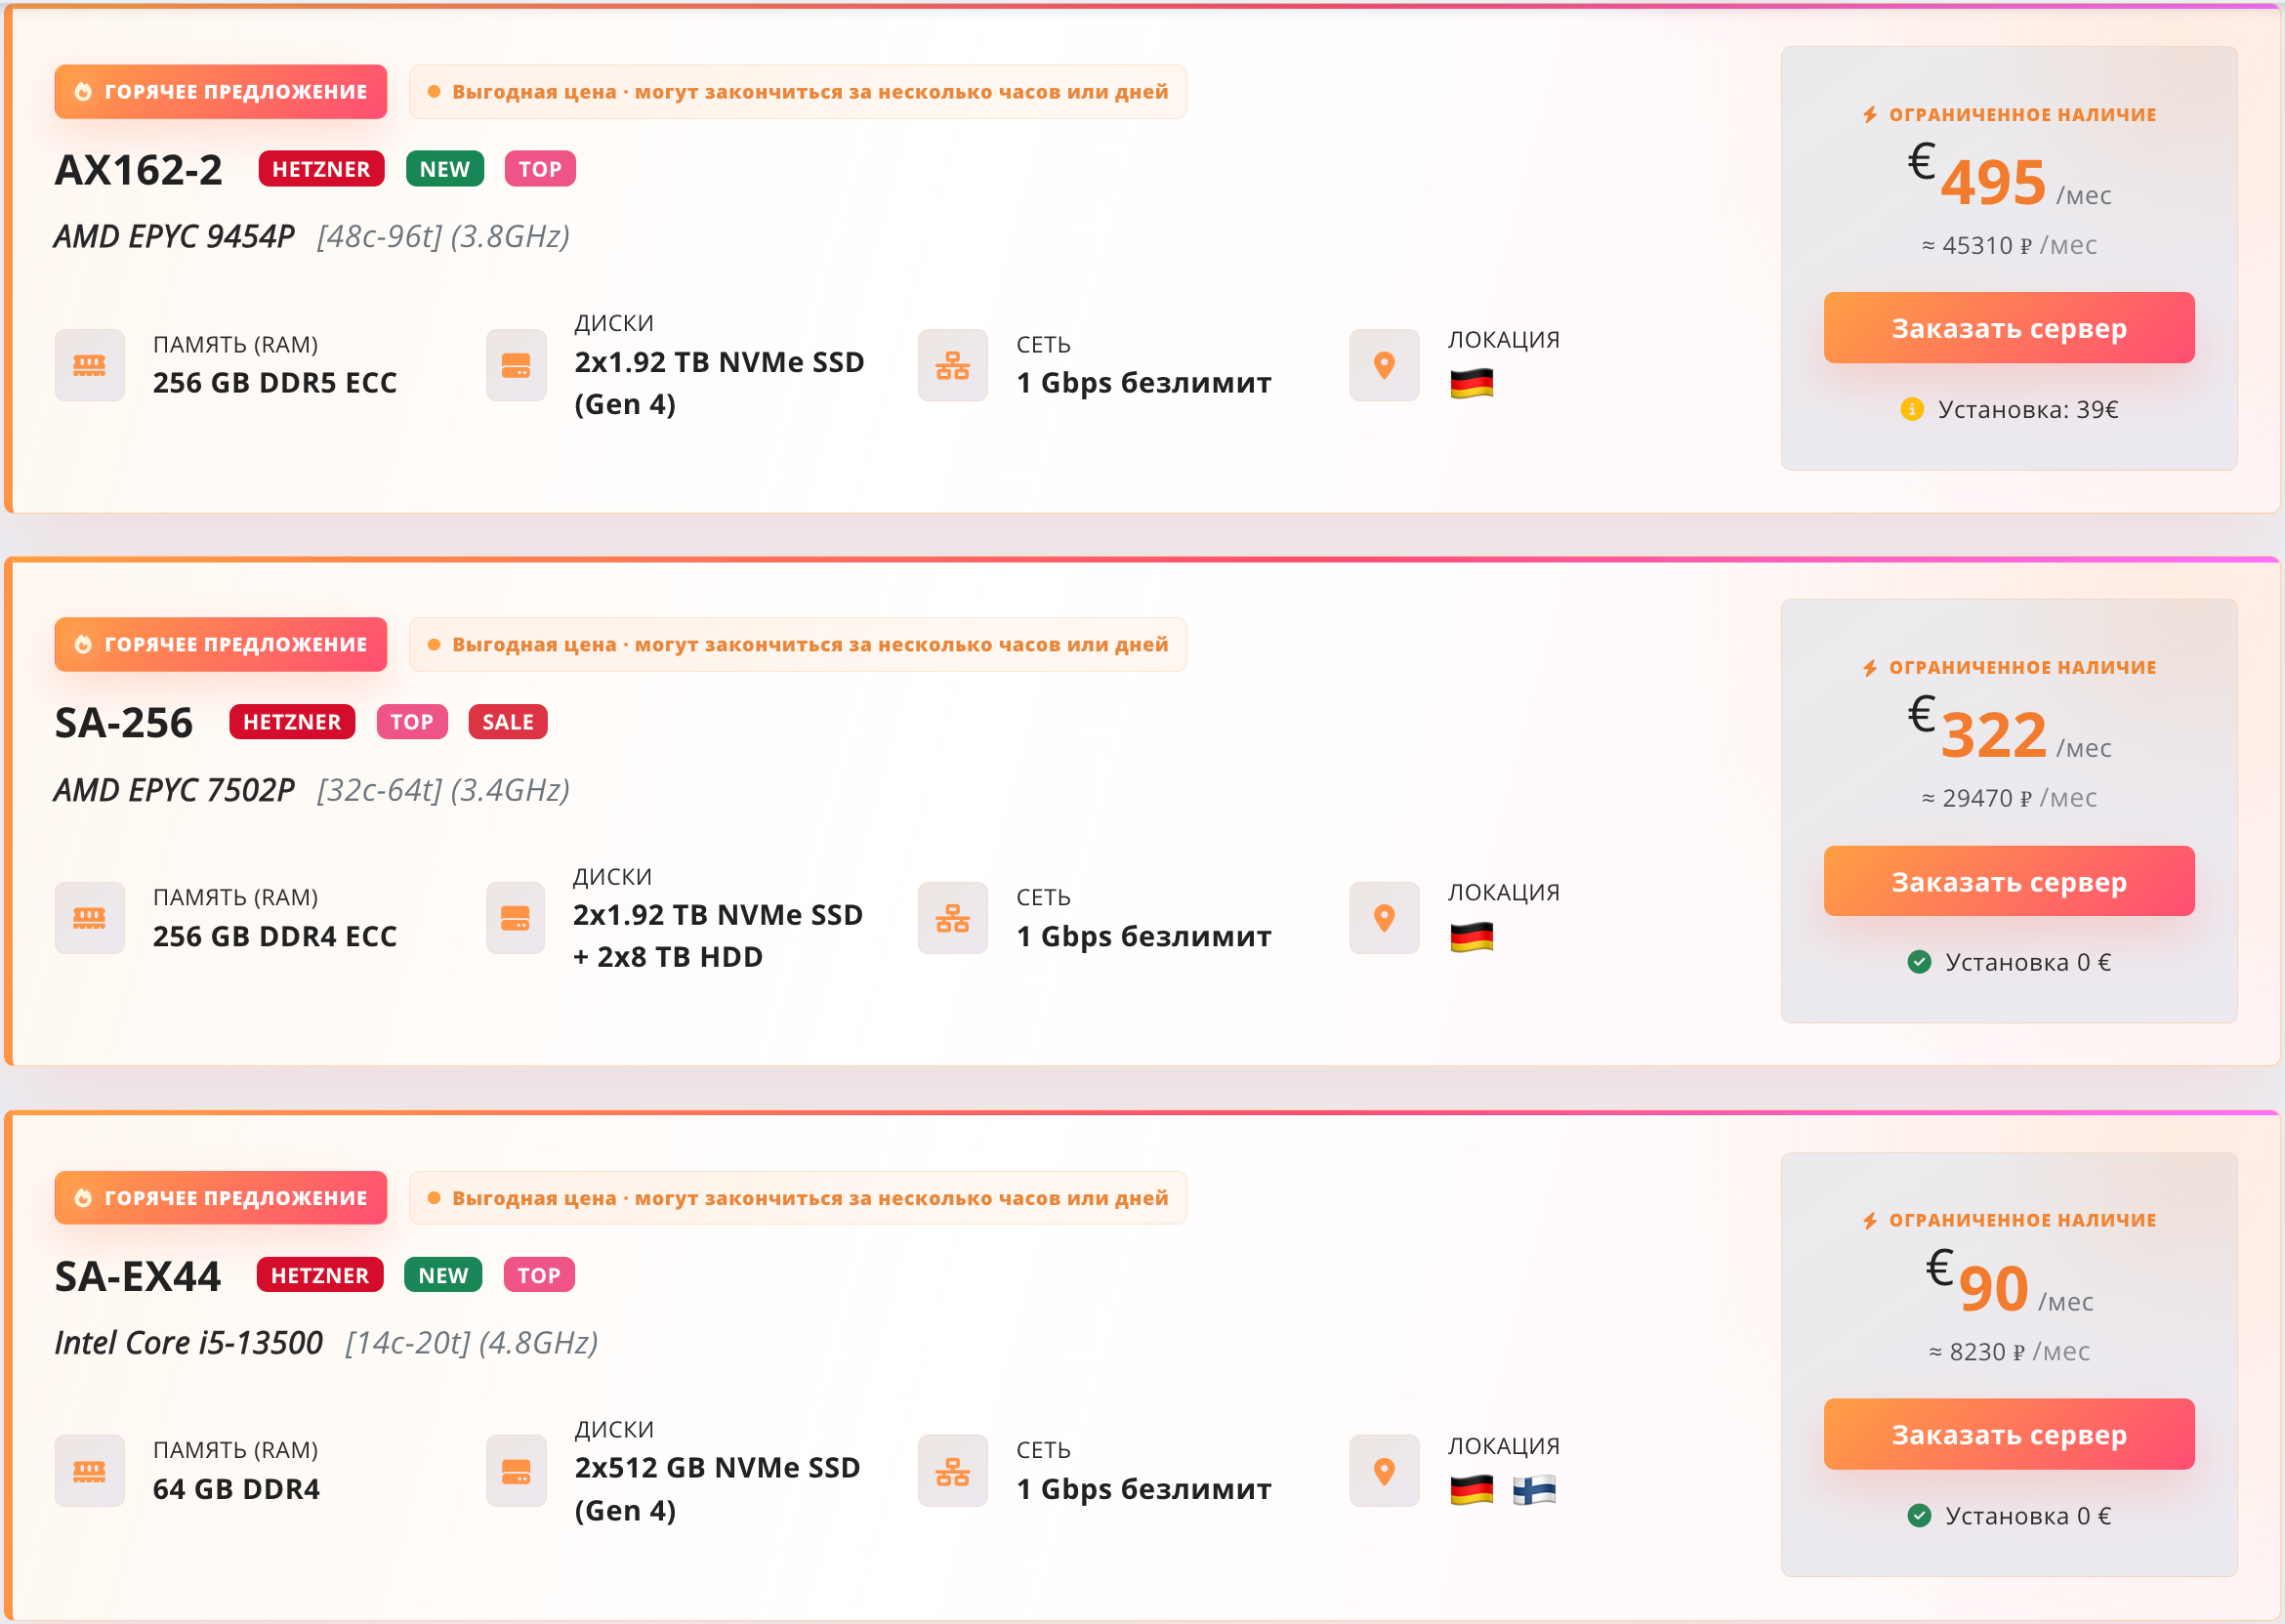Screen dimensions: 2285x1624
Task: Click the disk storage icon for SA-256
Action: click(x=515, y=918)
